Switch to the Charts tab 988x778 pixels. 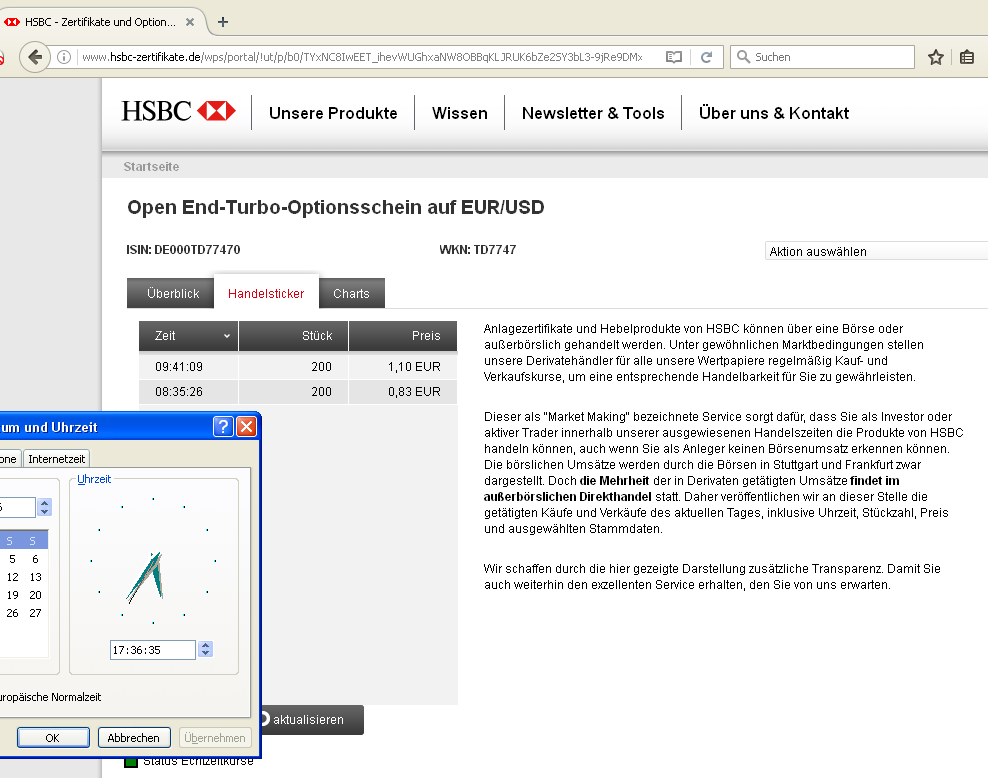tap(352, 294)
